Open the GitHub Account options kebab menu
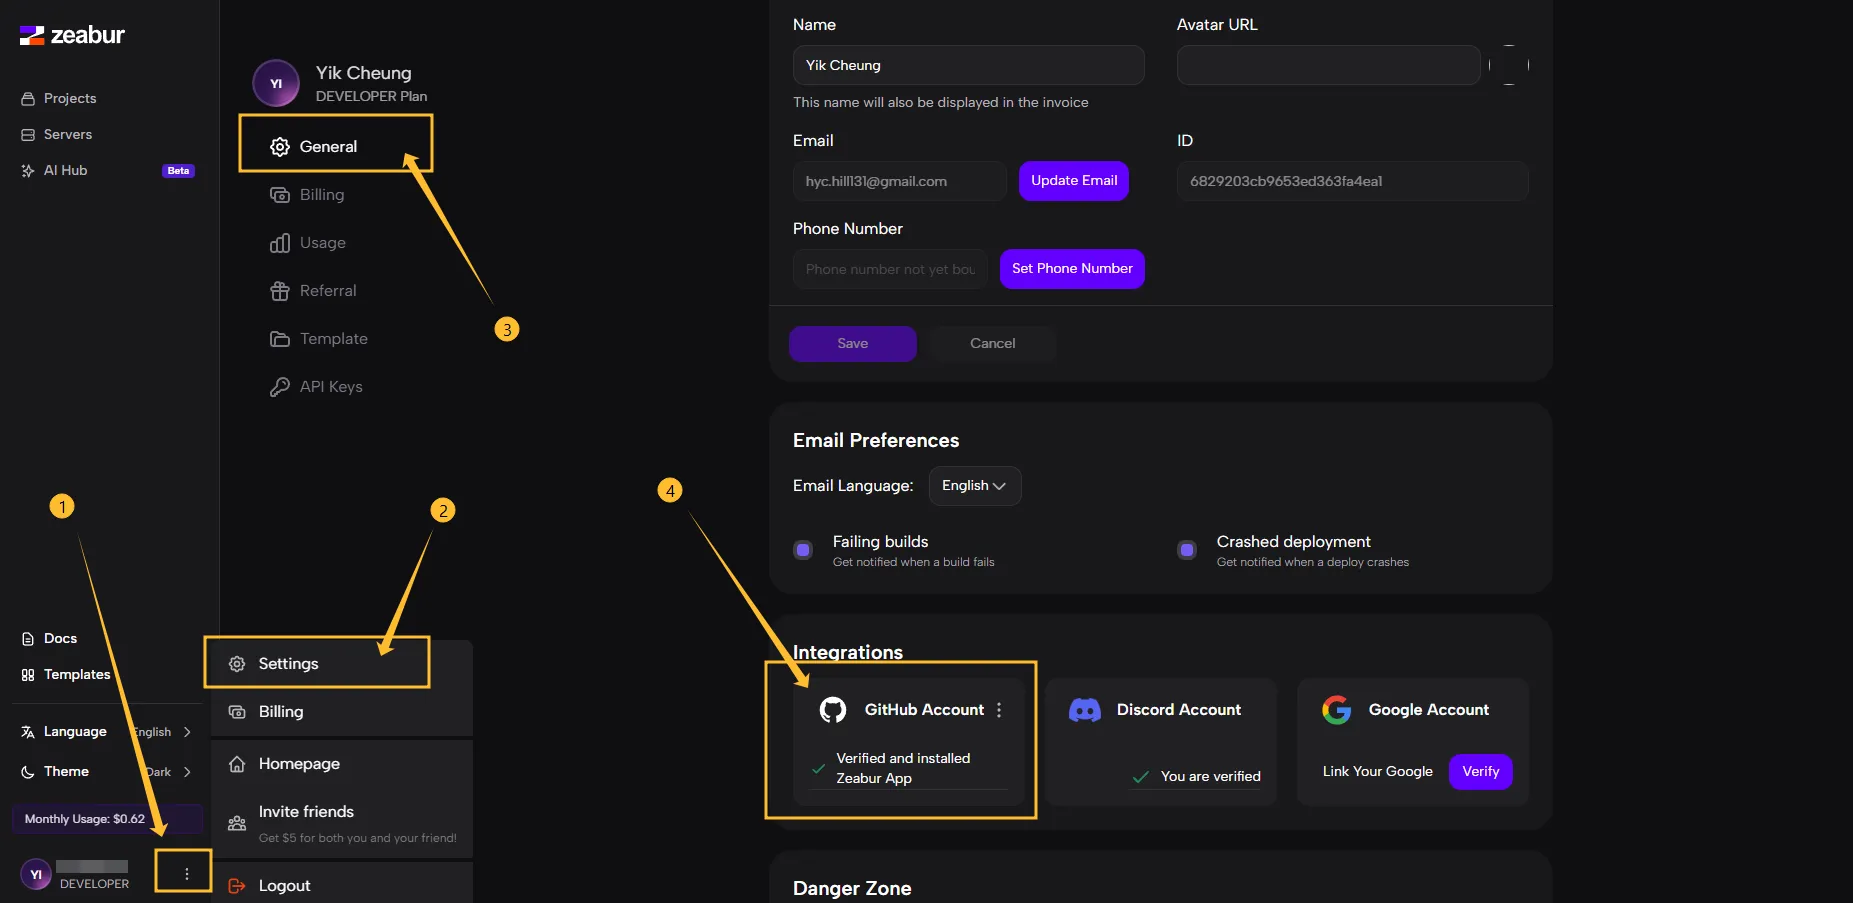This screenshot has width=1853, height=903. [999, 710]
